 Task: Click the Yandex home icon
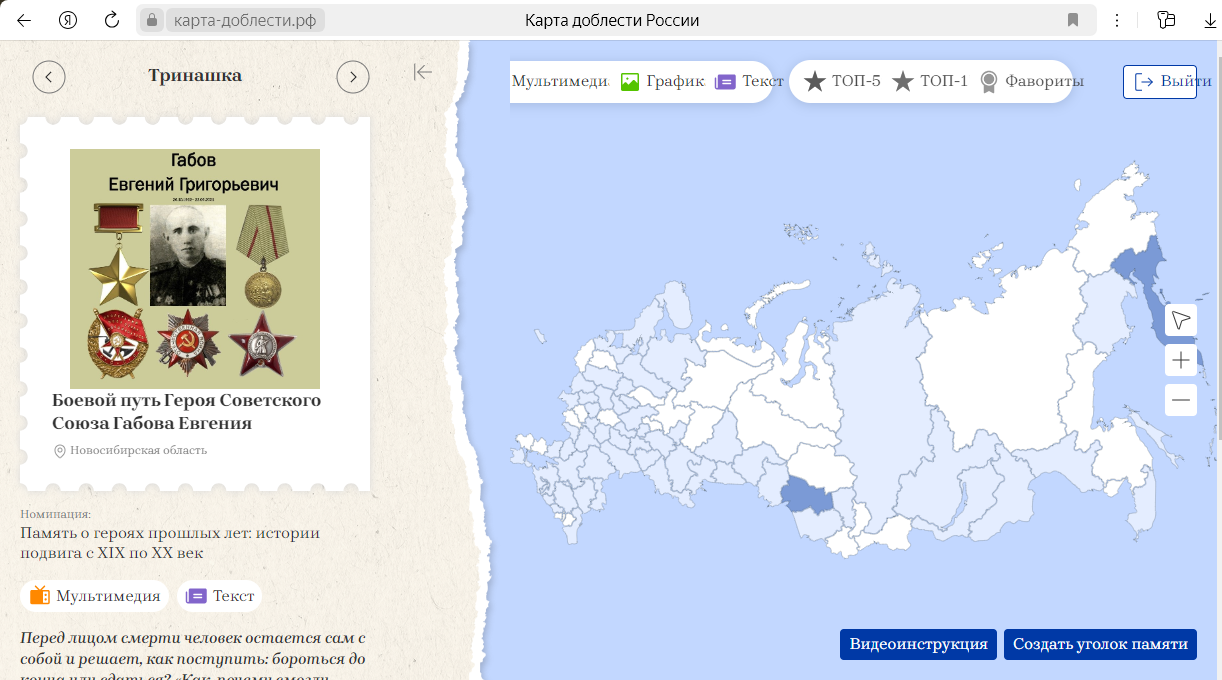click(x=68, y=20)
